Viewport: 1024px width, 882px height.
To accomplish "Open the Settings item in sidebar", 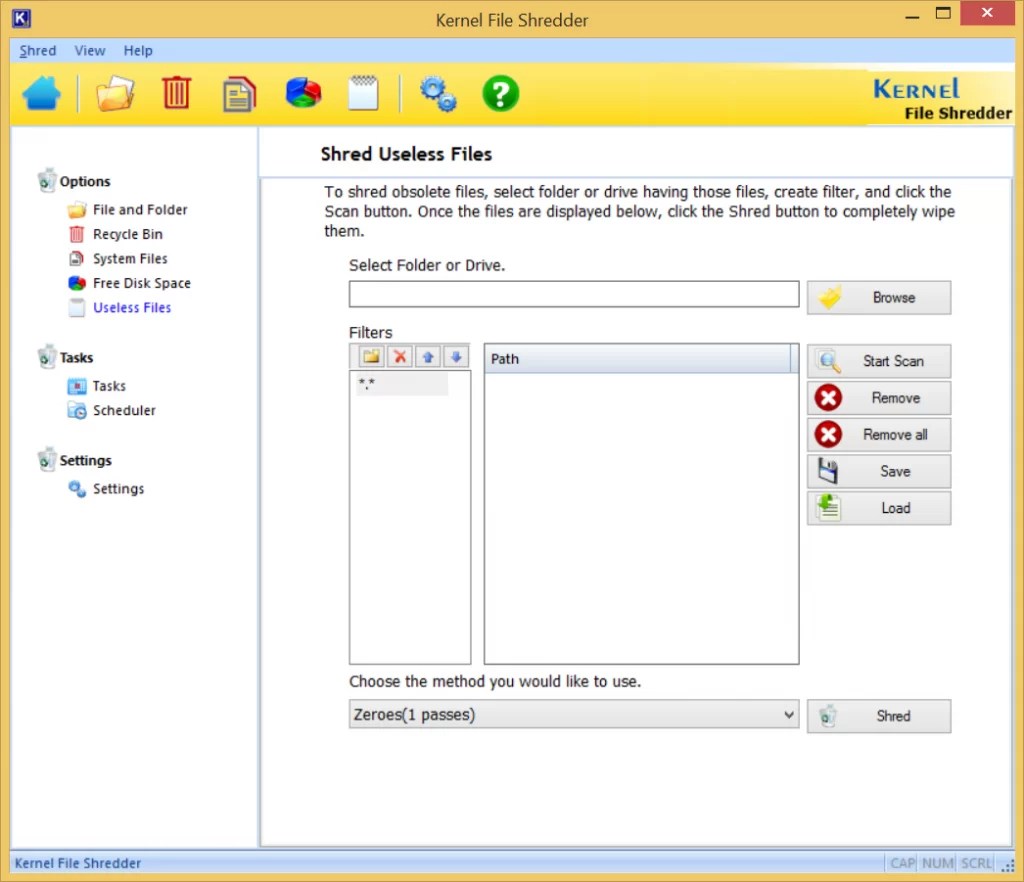I will [x=118, y=488].
